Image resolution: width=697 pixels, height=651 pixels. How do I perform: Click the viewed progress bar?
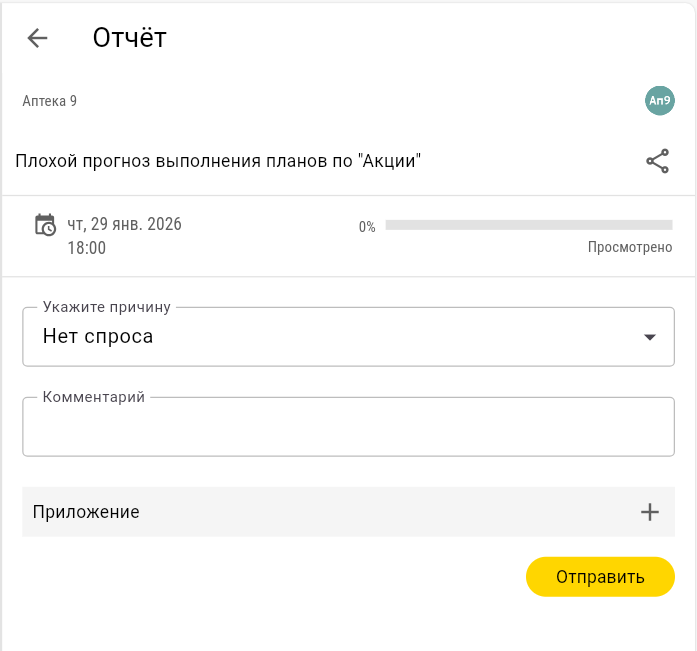[x=528, y=225]
